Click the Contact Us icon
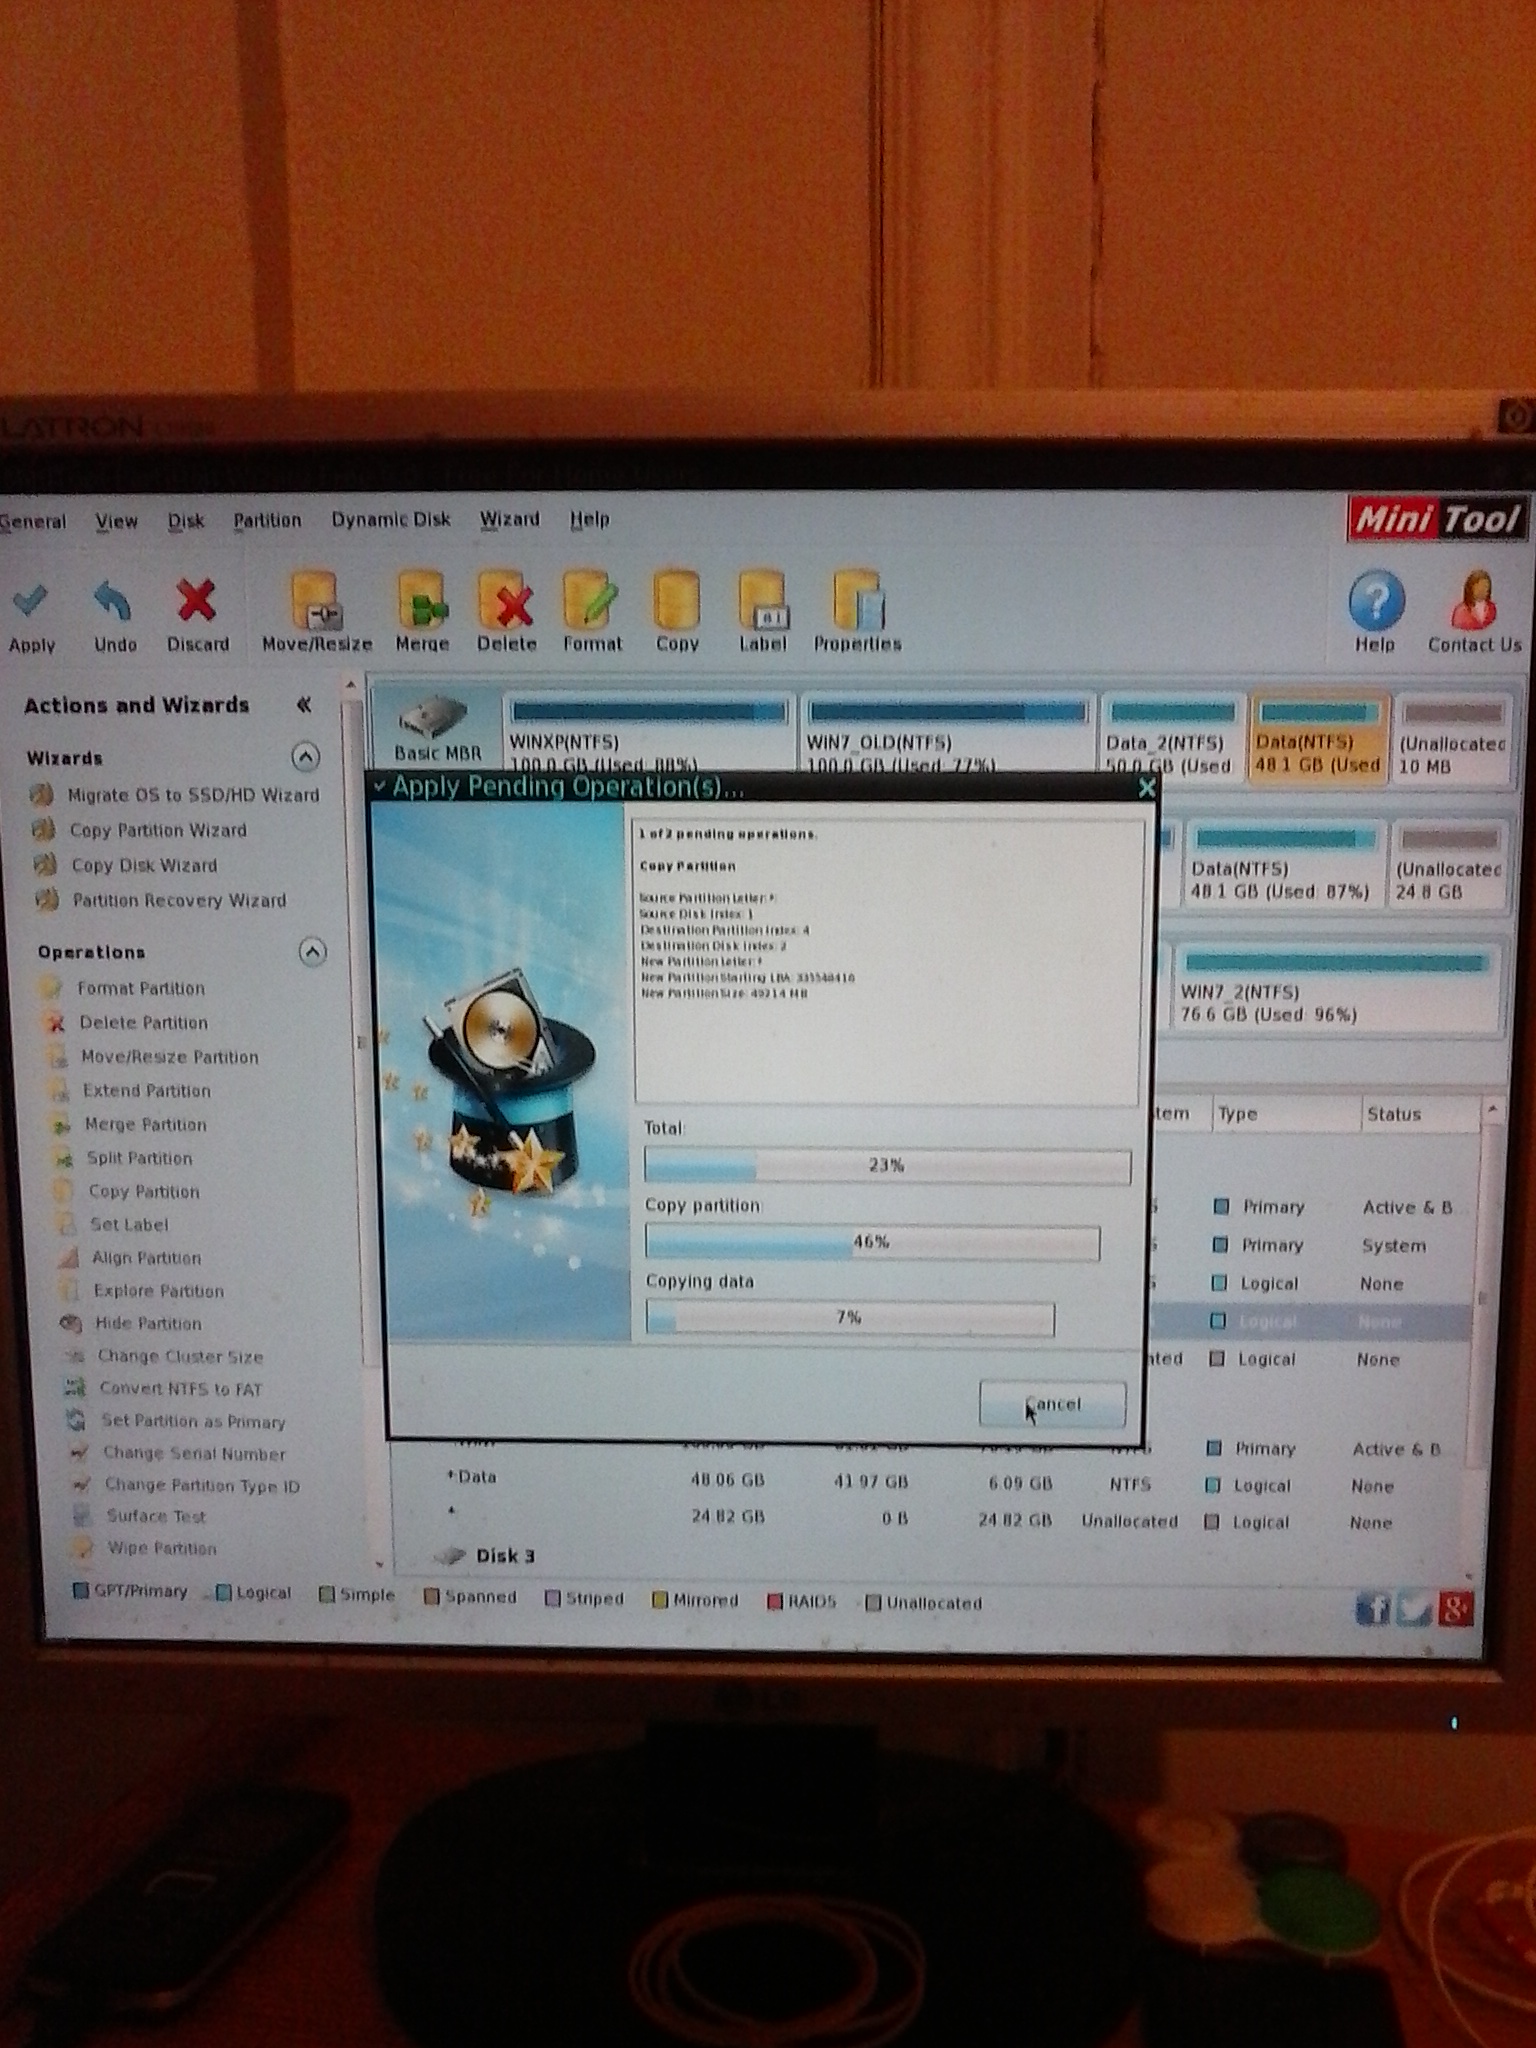Image resolution: width=1536 pixels, height=2048 pixels. [1475, 600]
